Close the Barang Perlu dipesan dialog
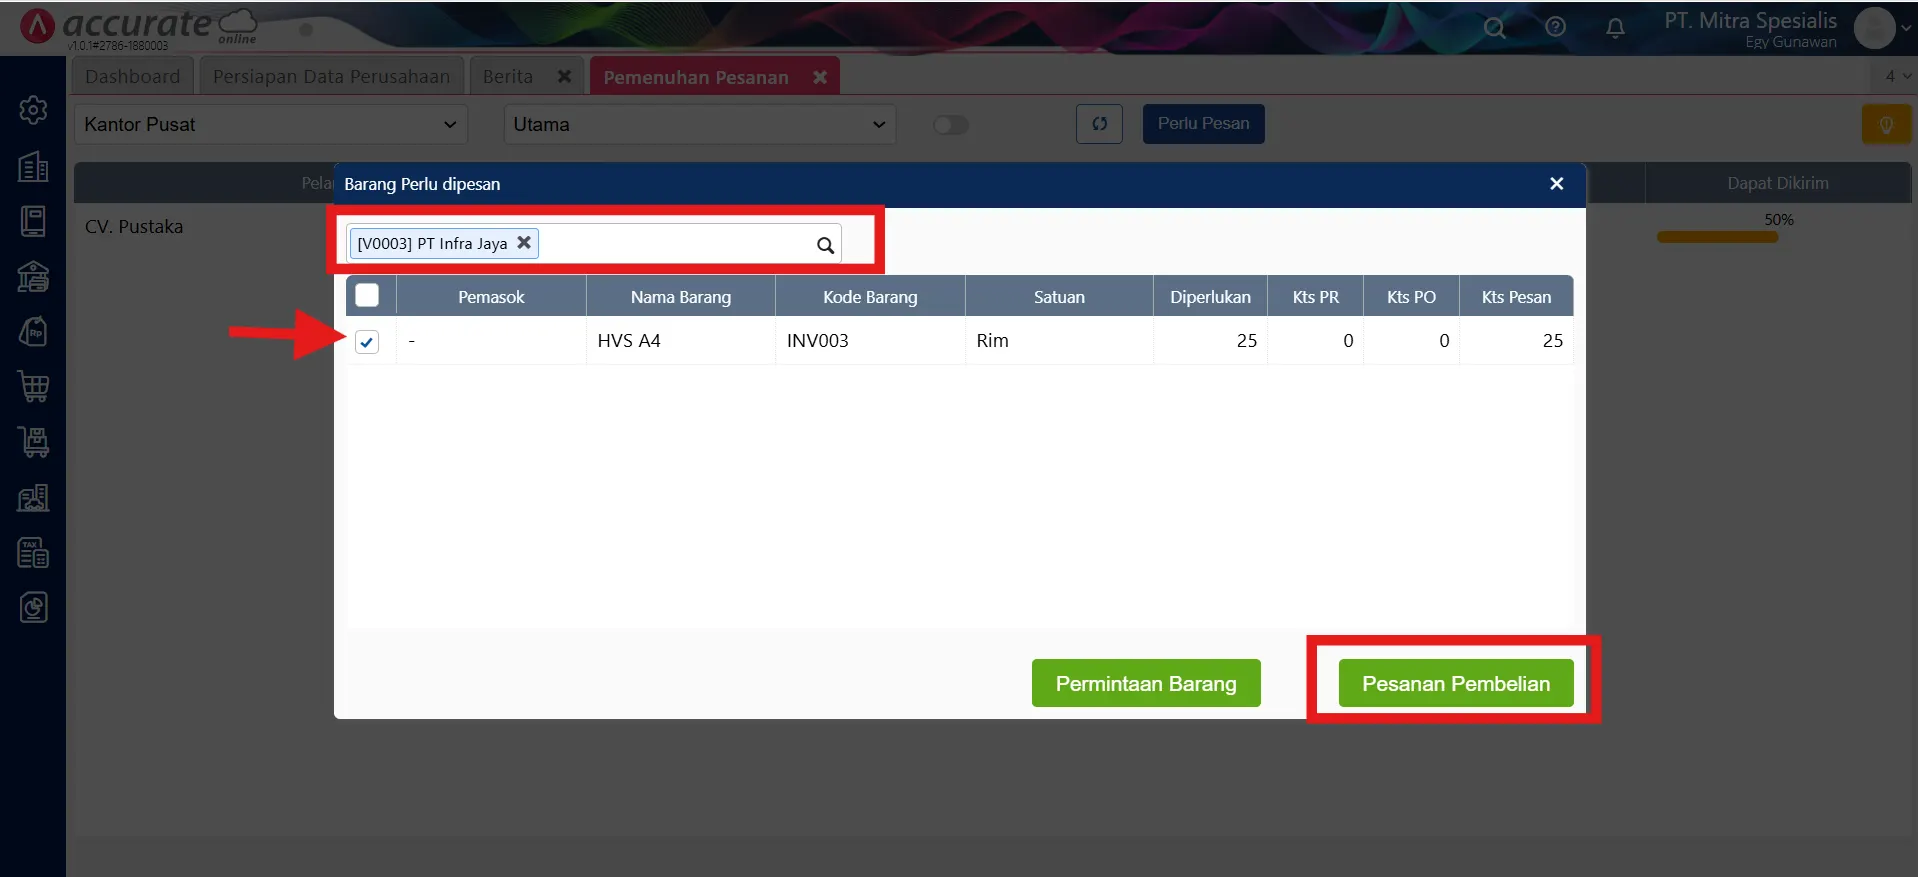This screenshot has width=1918, height=877. point(1556,184)
